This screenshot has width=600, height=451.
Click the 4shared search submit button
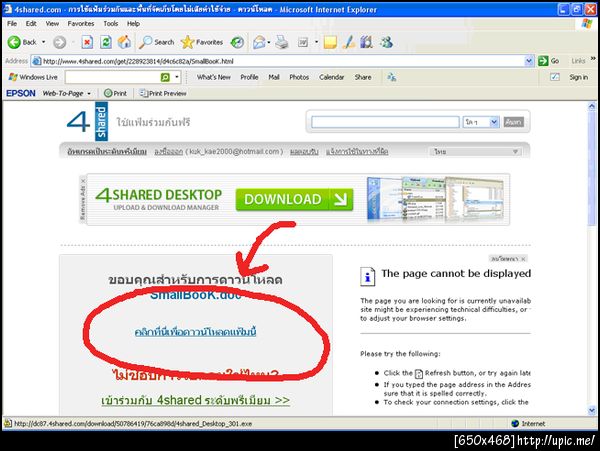(x=513, y=122)
